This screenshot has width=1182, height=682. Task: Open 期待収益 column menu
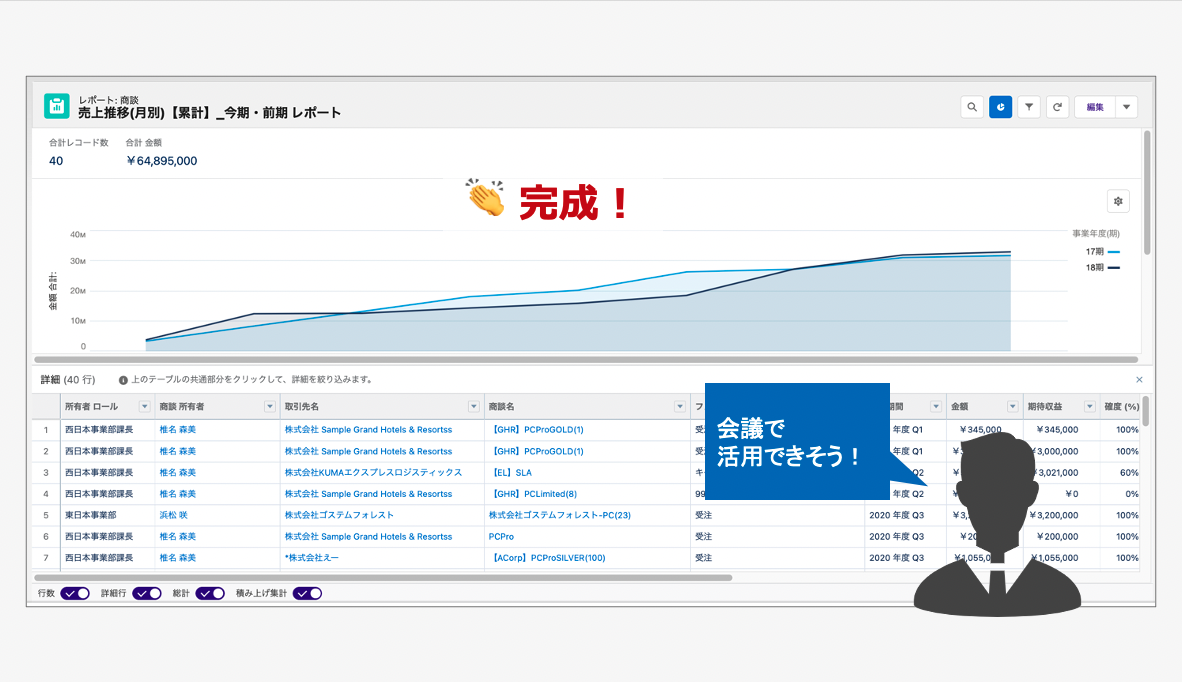[1090, 407]
